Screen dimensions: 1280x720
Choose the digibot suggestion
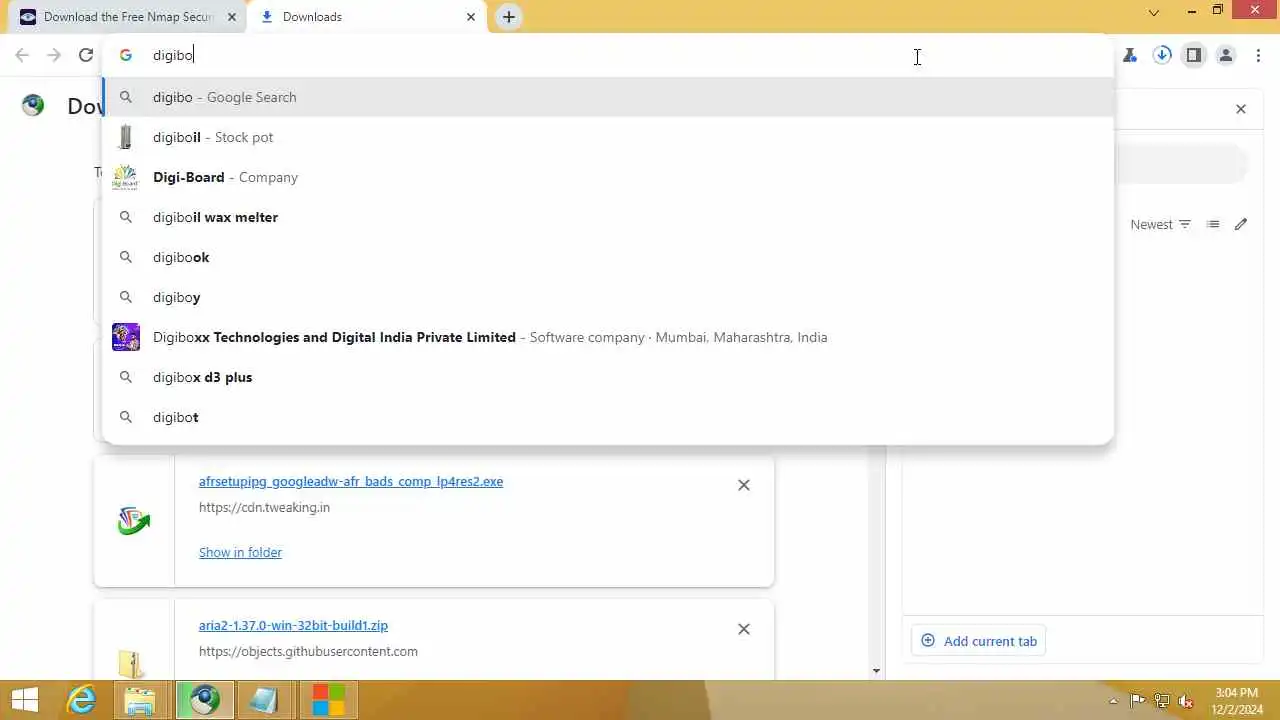tap(608, 417)
